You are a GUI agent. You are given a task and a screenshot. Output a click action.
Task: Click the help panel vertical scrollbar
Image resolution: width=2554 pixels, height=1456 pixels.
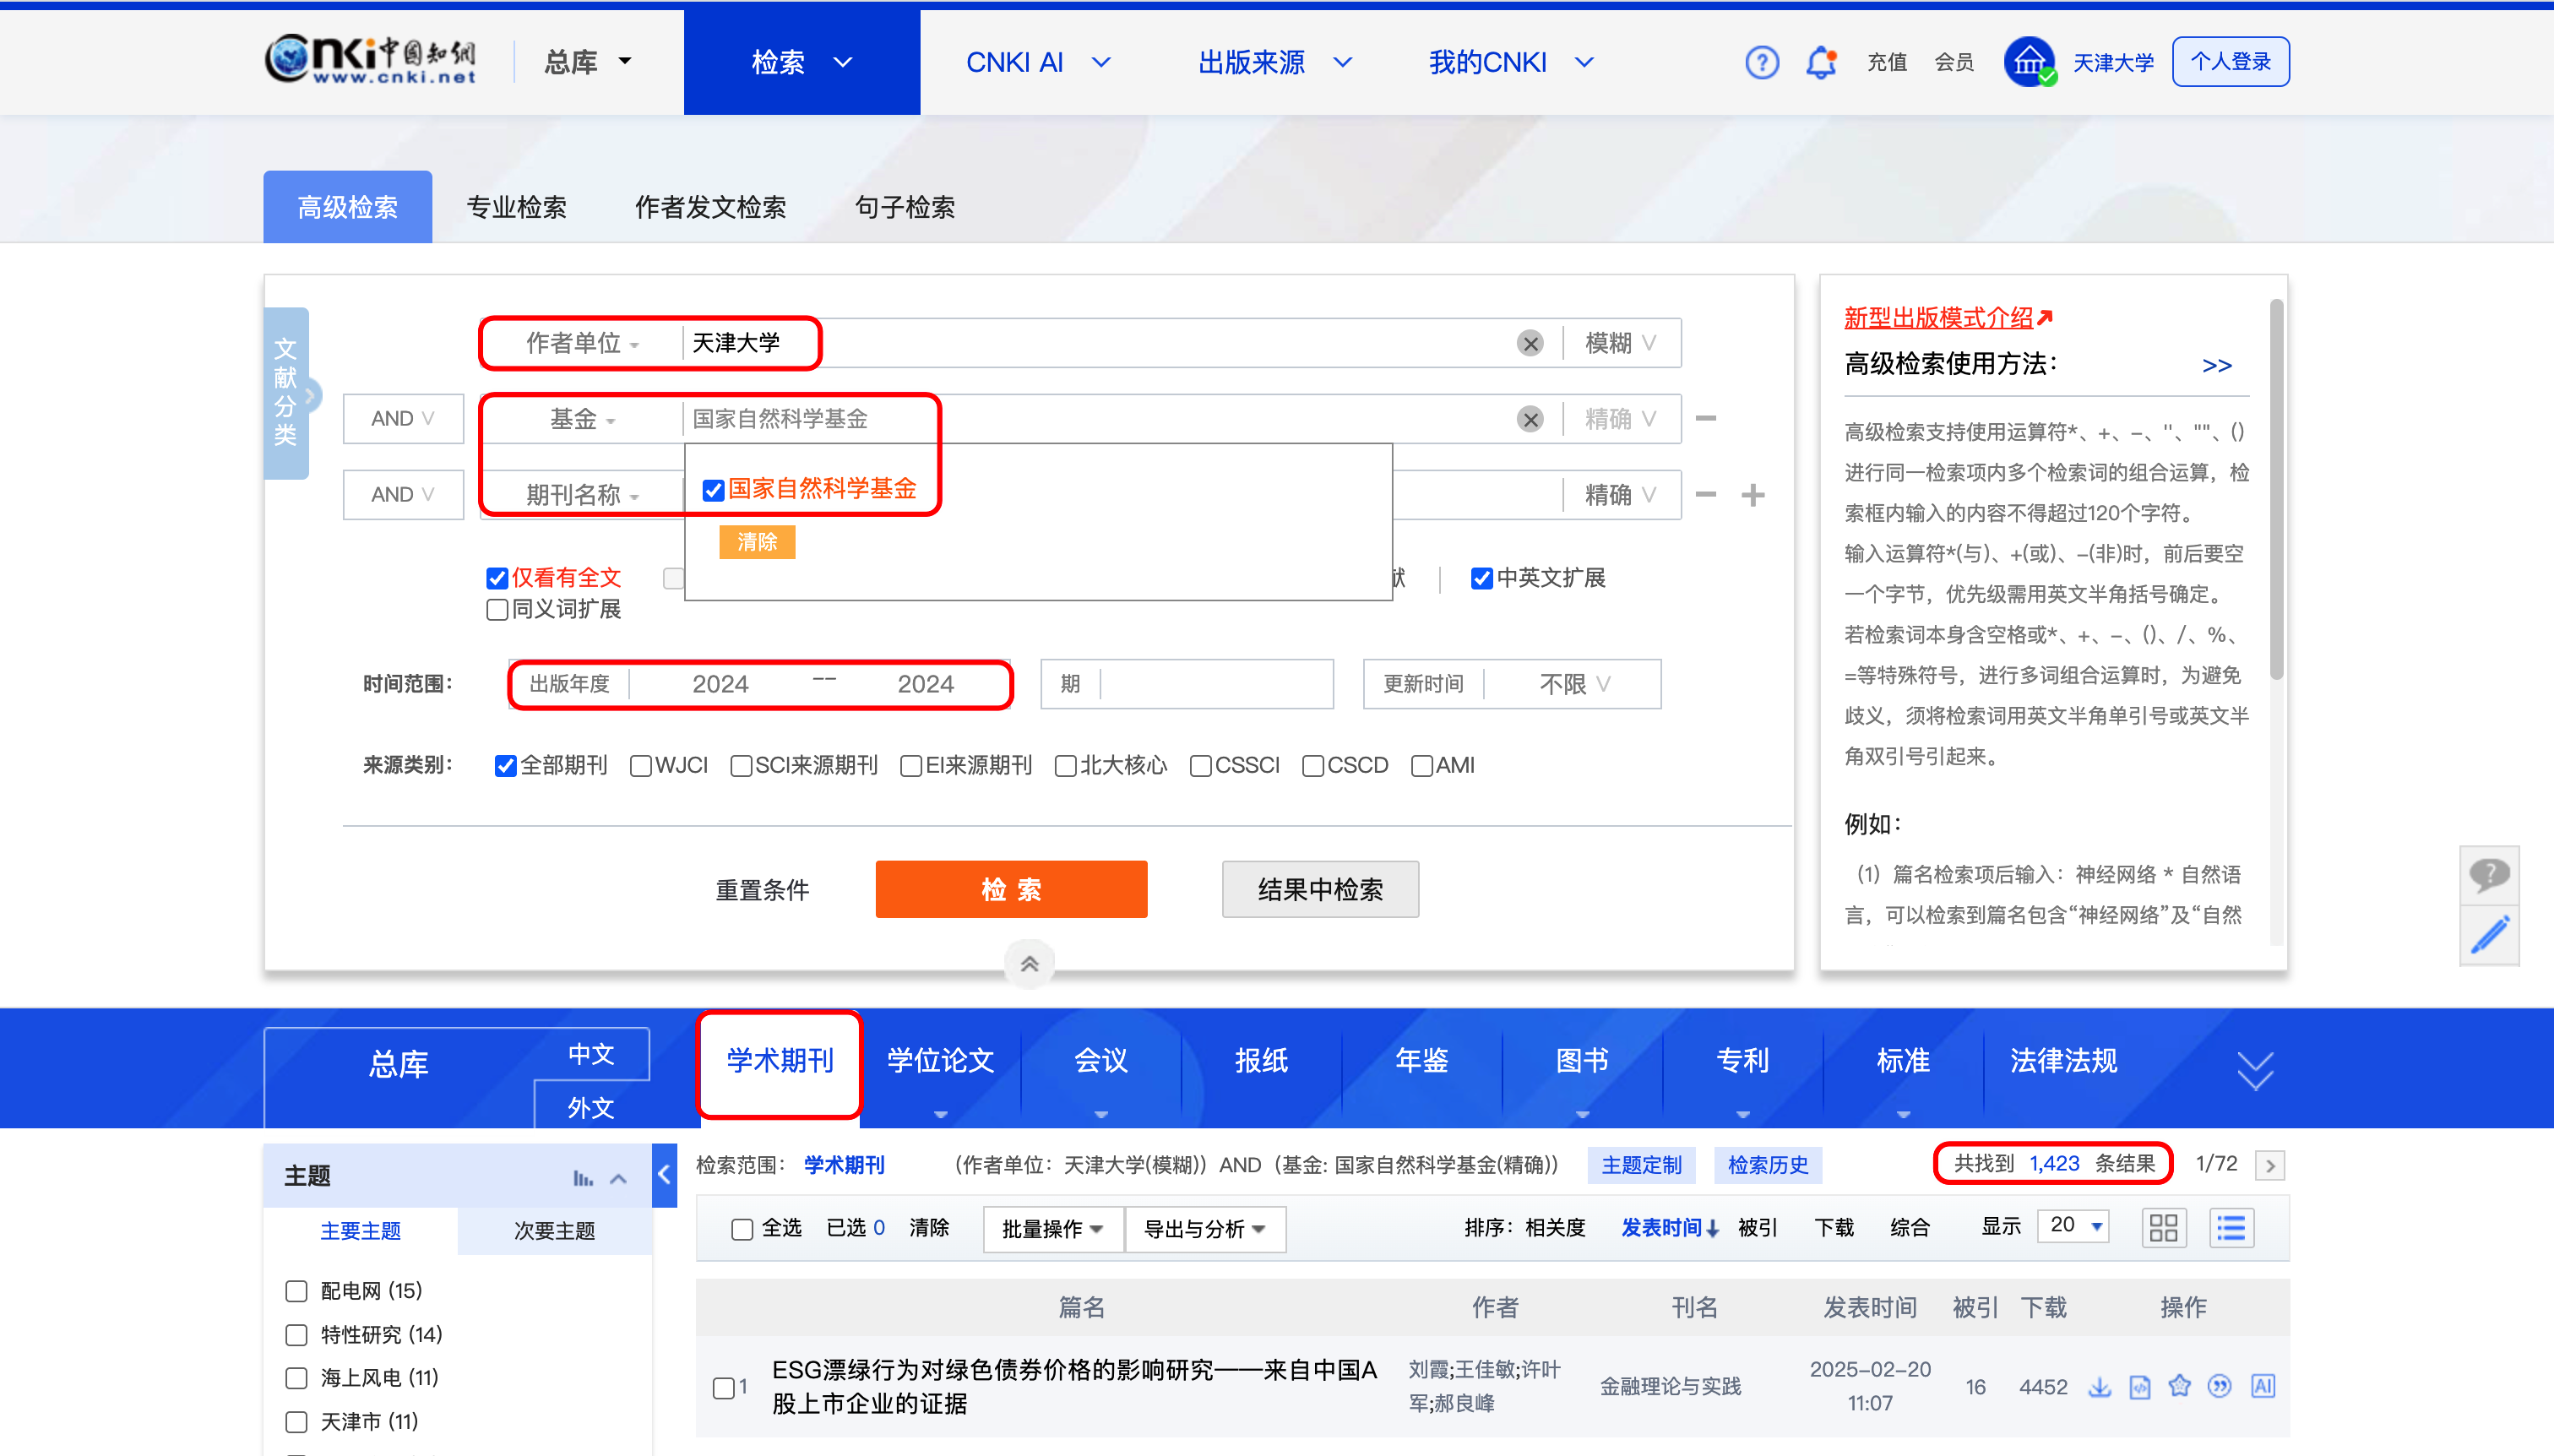tap(2276, 490)
